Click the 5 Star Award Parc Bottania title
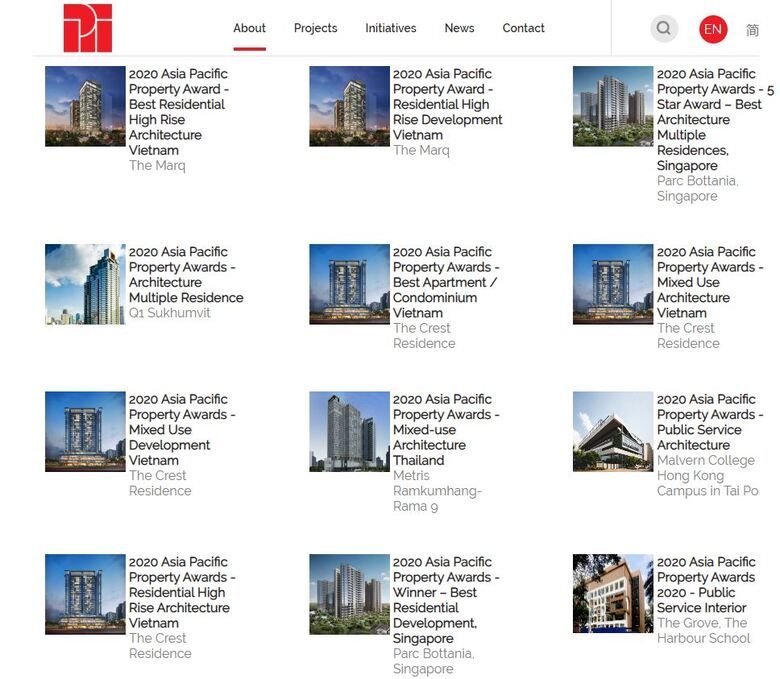Viewport: 780px width, 679px height. tap(712, 119)
